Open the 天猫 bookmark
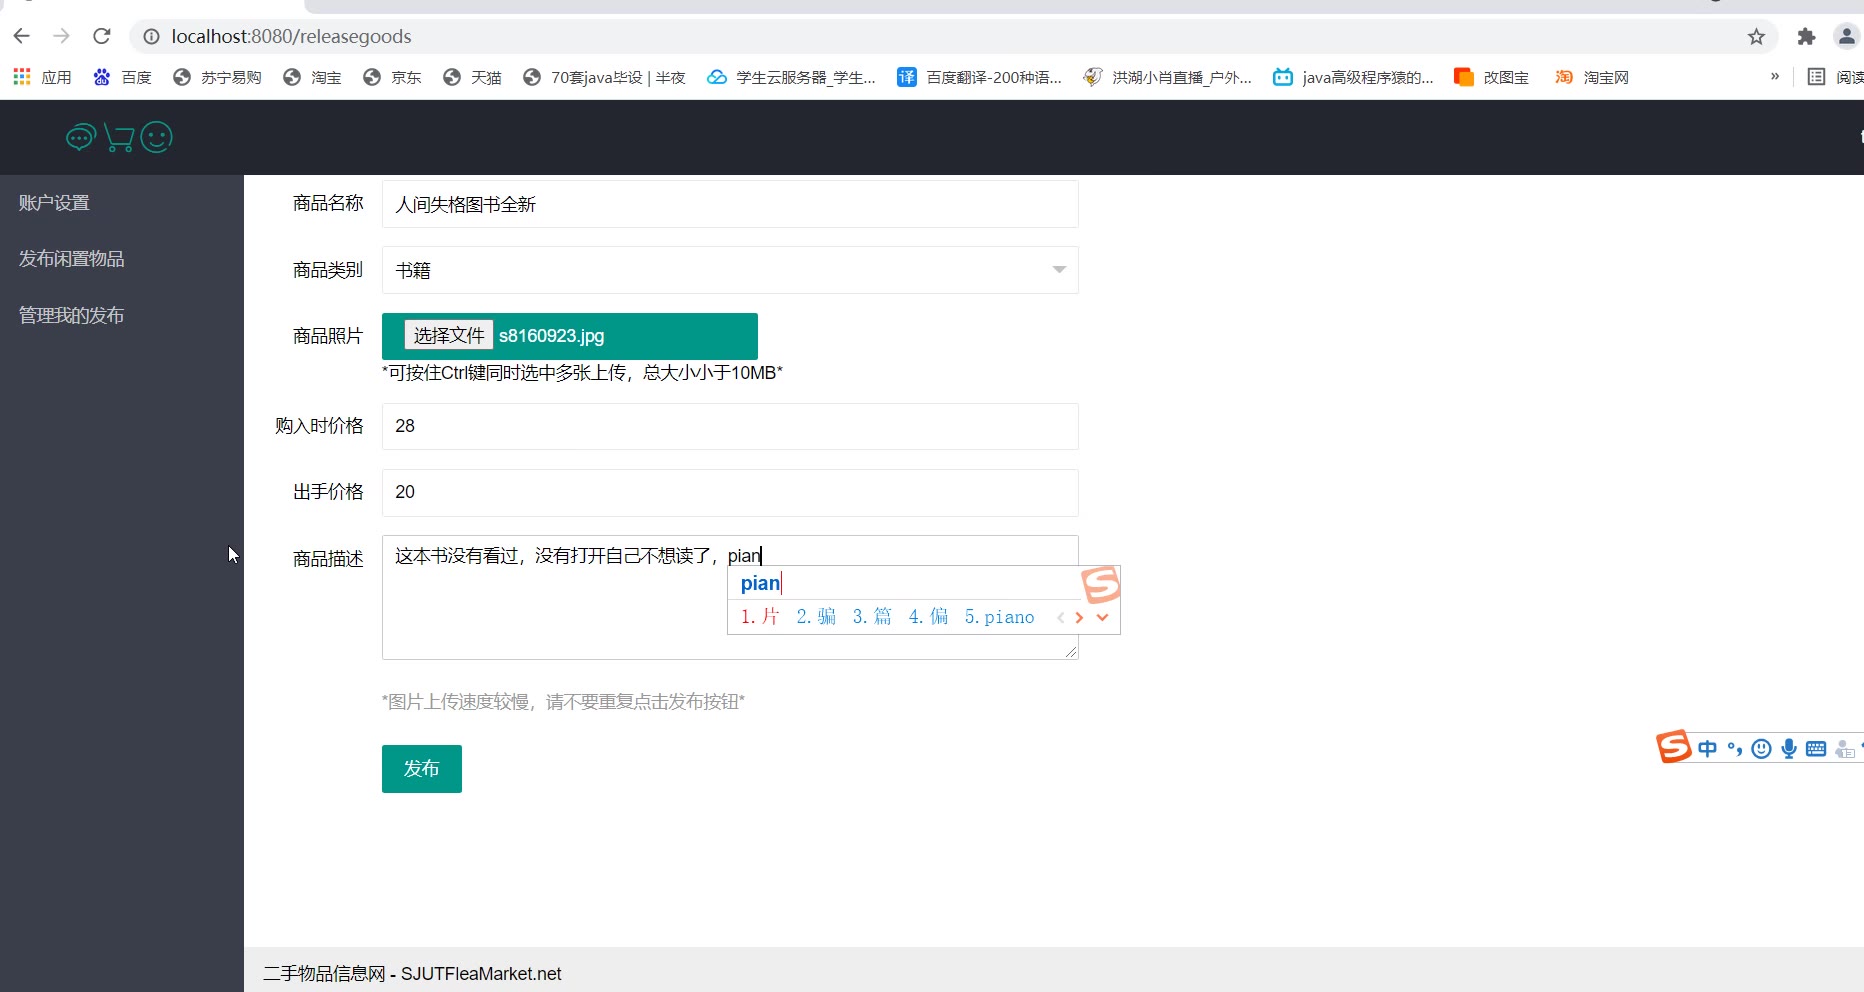 [472, 77]
